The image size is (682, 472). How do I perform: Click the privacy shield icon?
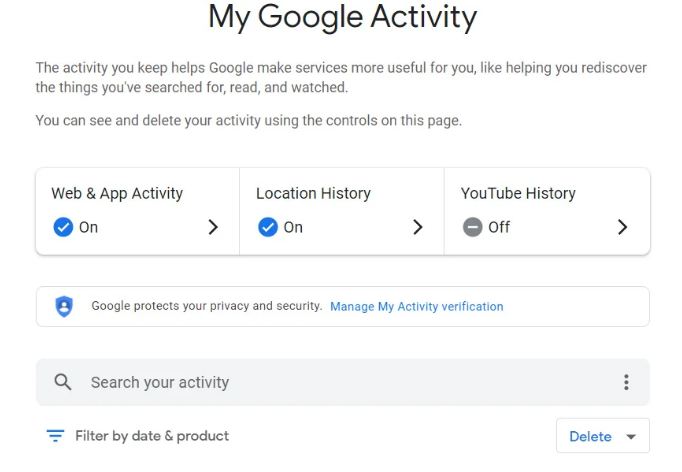pos(64,306)
